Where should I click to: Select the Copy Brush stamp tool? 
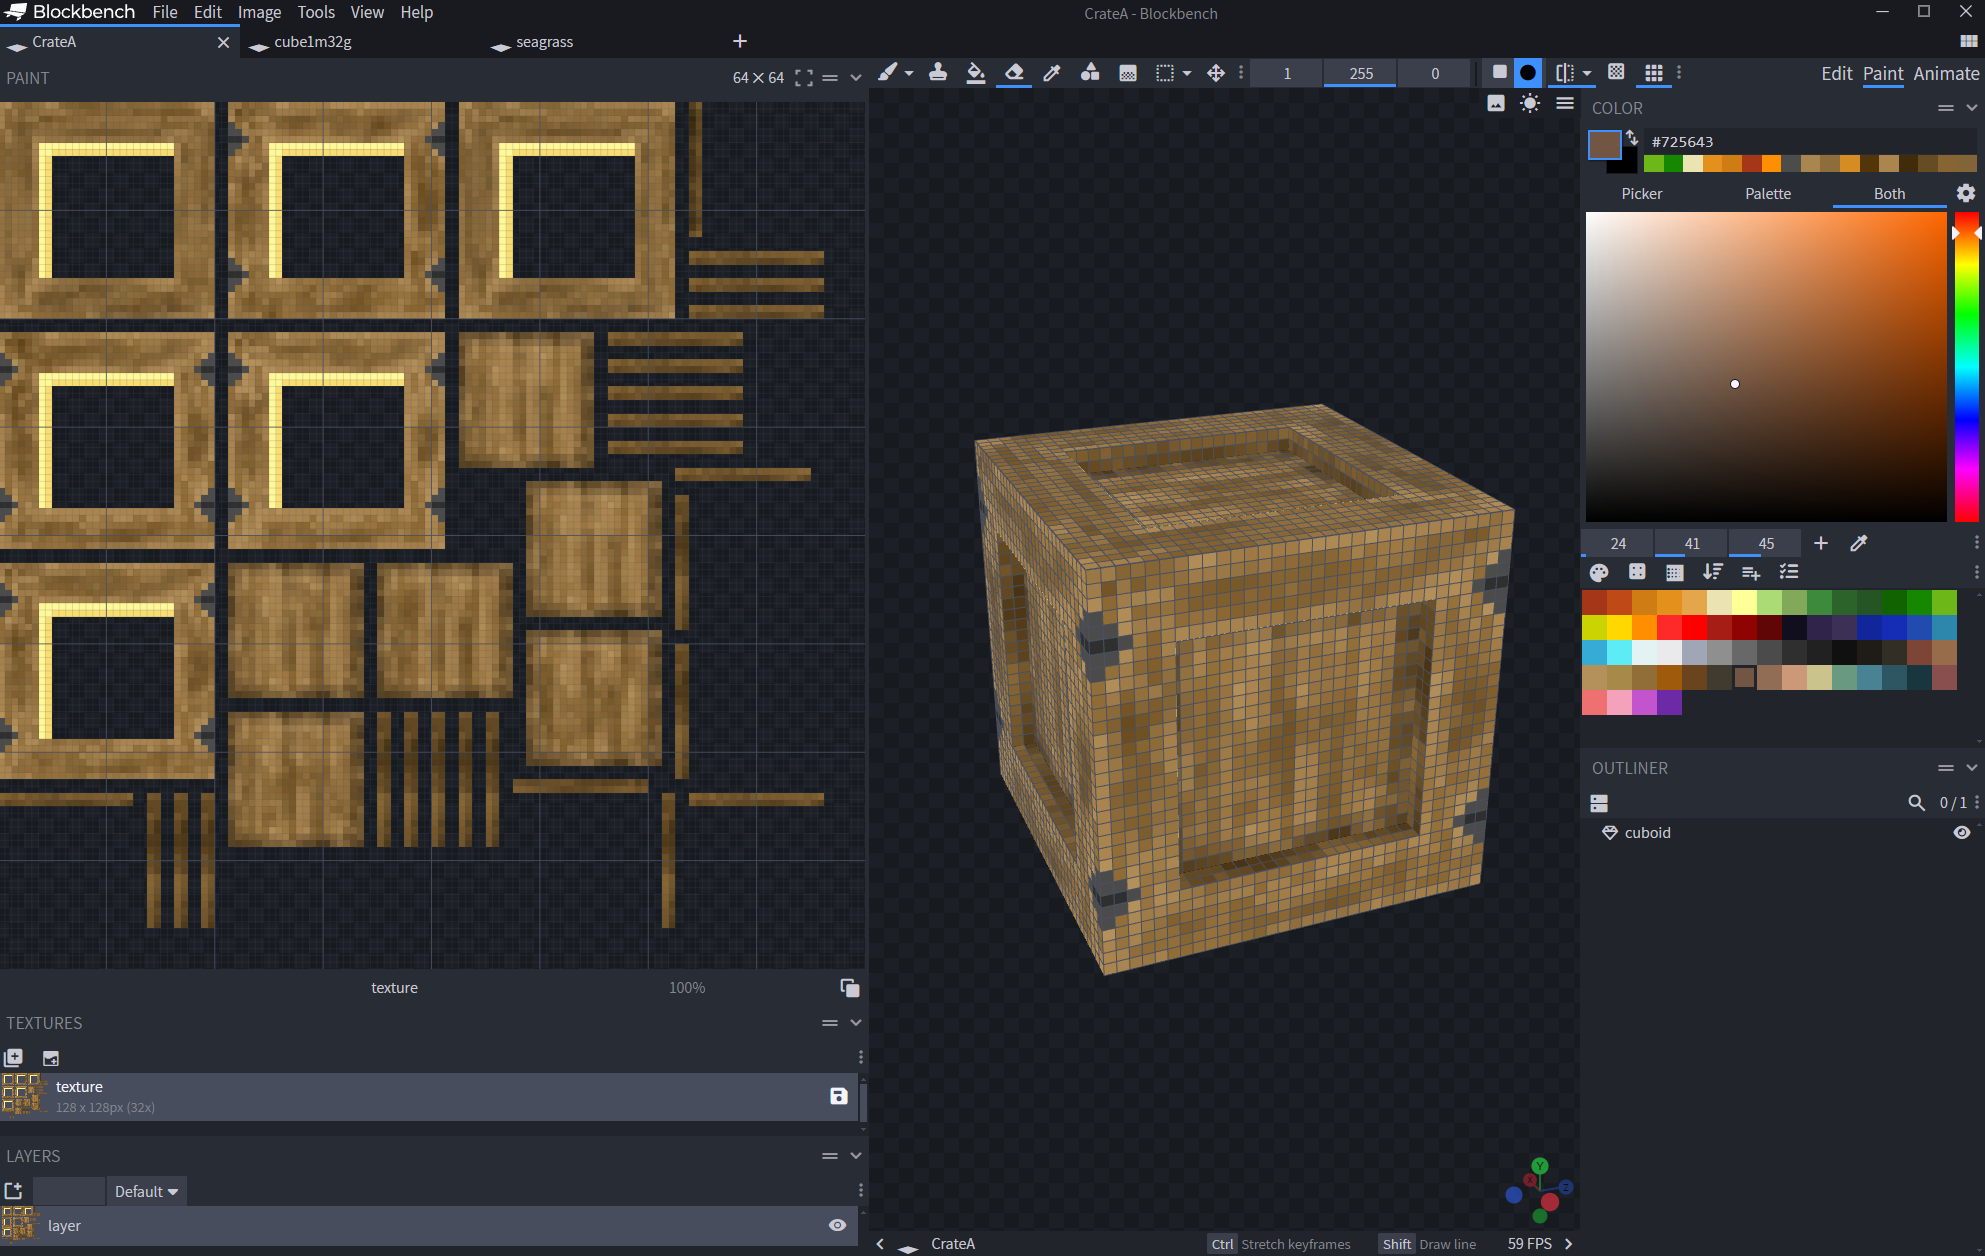(938, 73)
